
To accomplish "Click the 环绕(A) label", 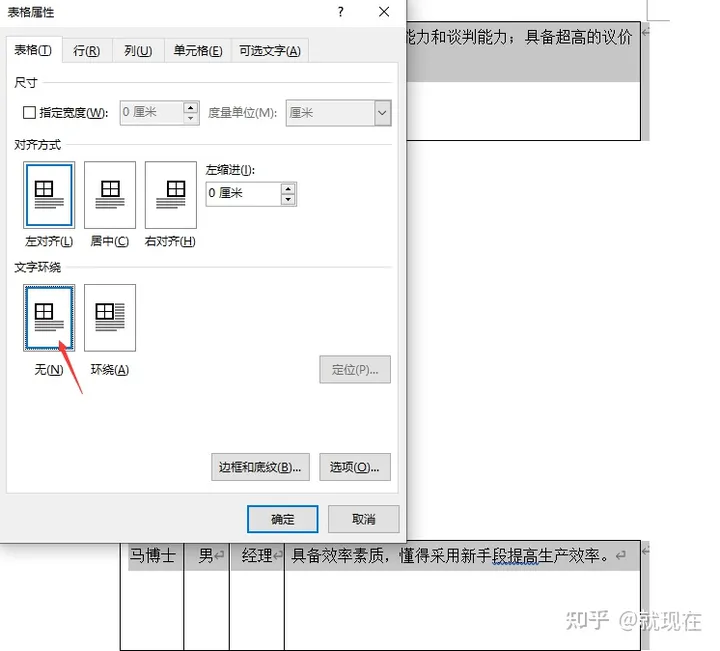I will point(110,370).
